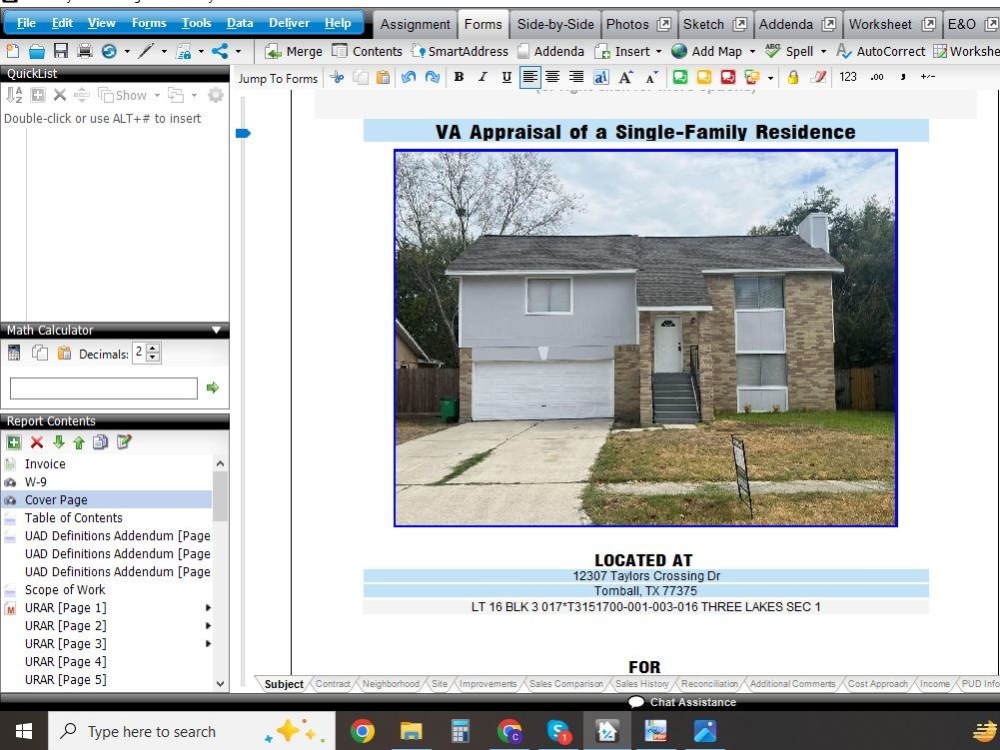Expand URAR [Page 1] submenu arrow
Image resolution: width=1000 pixels, height=750 pixels.
208,608
